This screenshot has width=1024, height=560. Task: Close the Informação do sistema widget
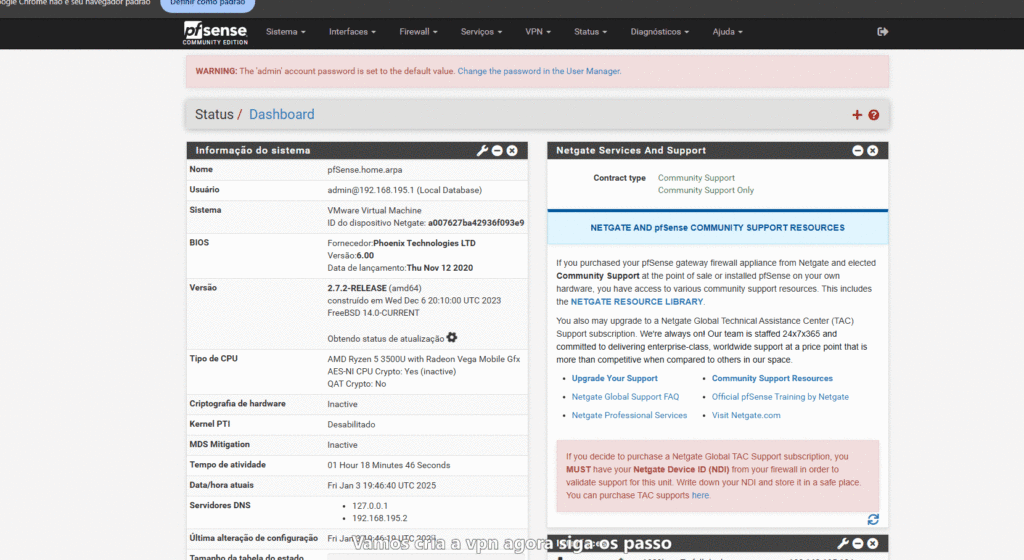[512, 151]
